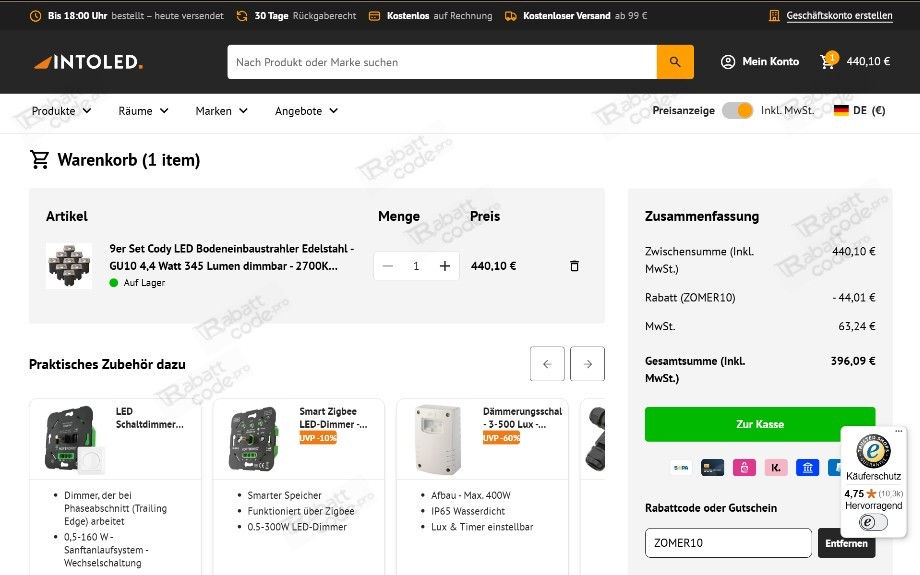Delete the Cody LED item via trash icon
The height and width of the screenshot is (575, 920).
tap(574, 266)
